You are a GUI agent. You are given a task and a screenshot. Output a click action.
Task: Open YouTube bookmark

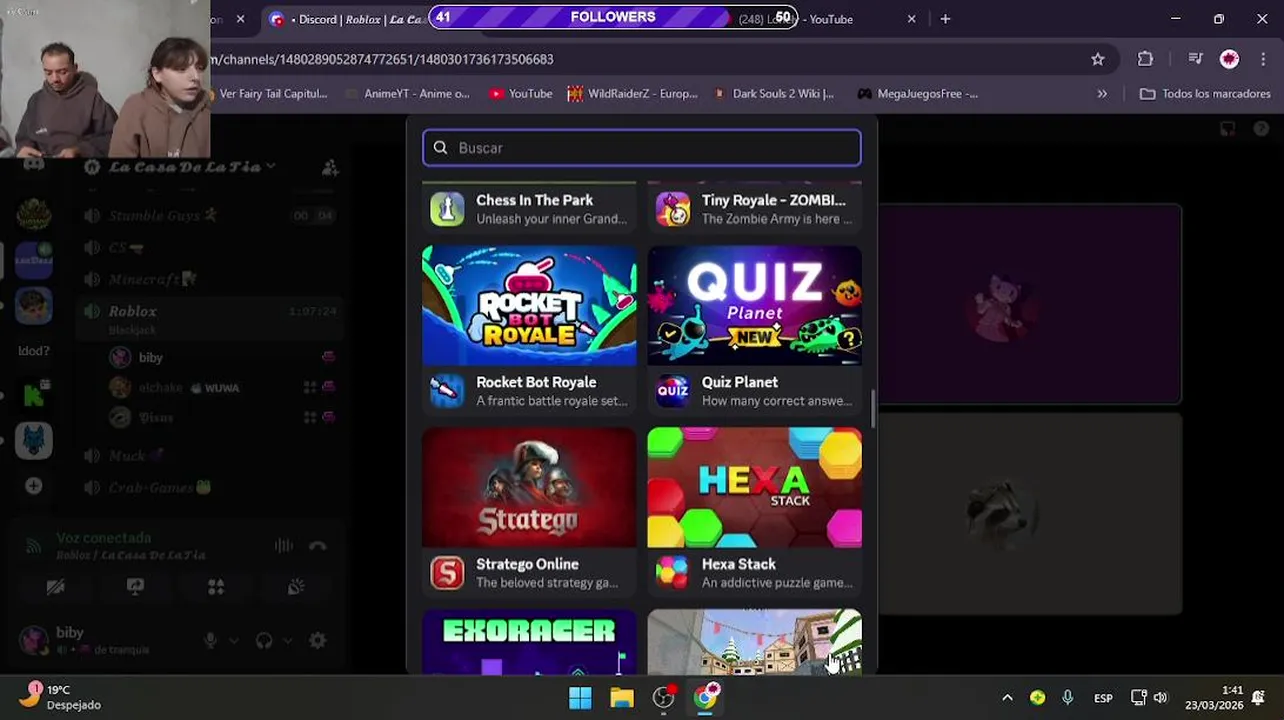click(521, 94)
